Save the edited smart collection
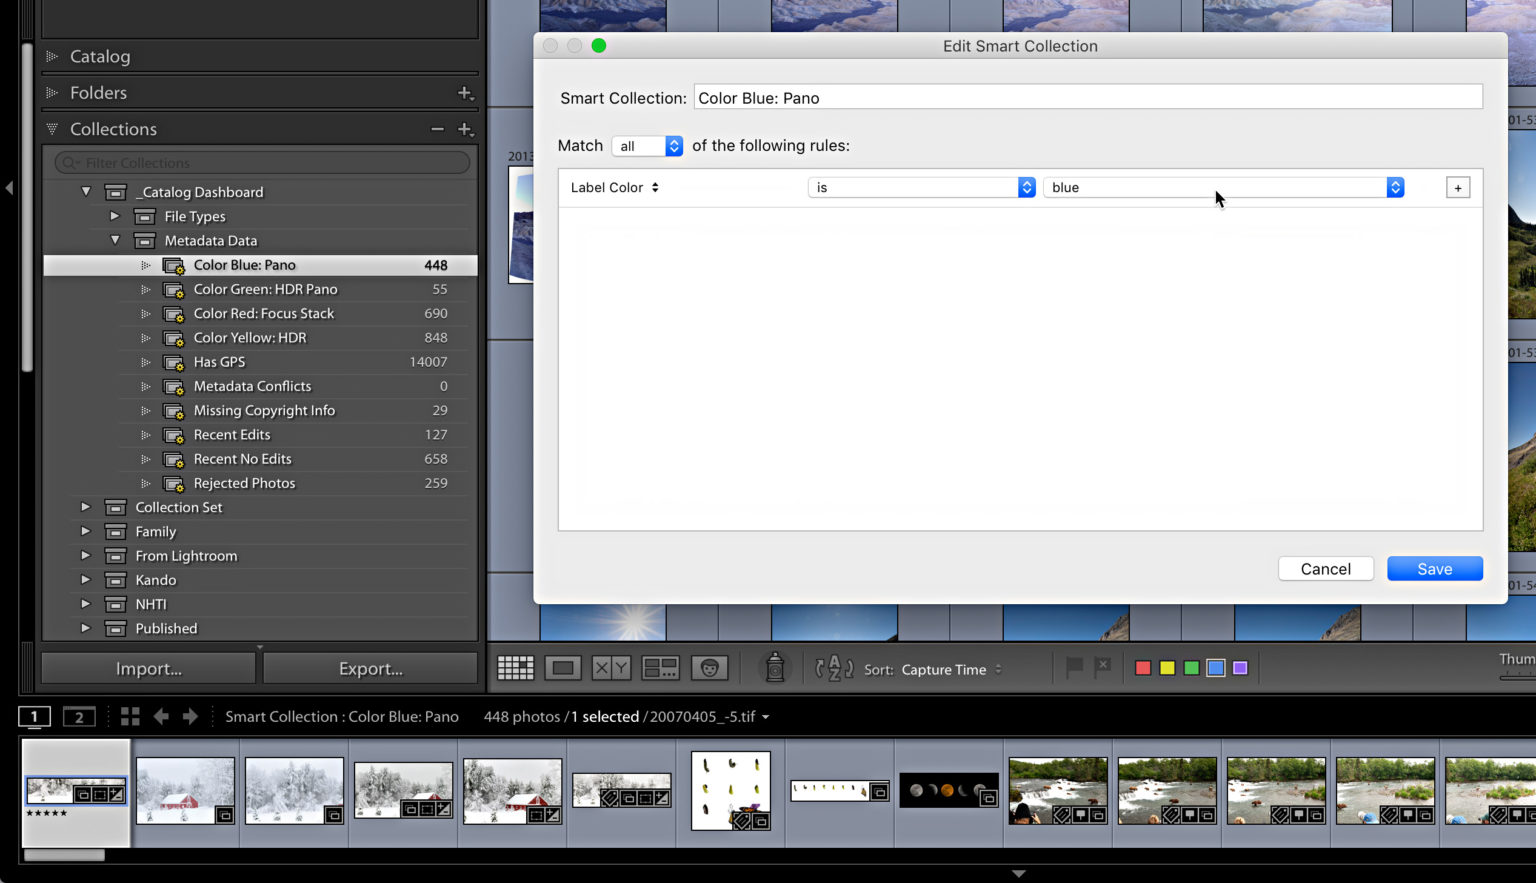 [x=1435, y=568]
